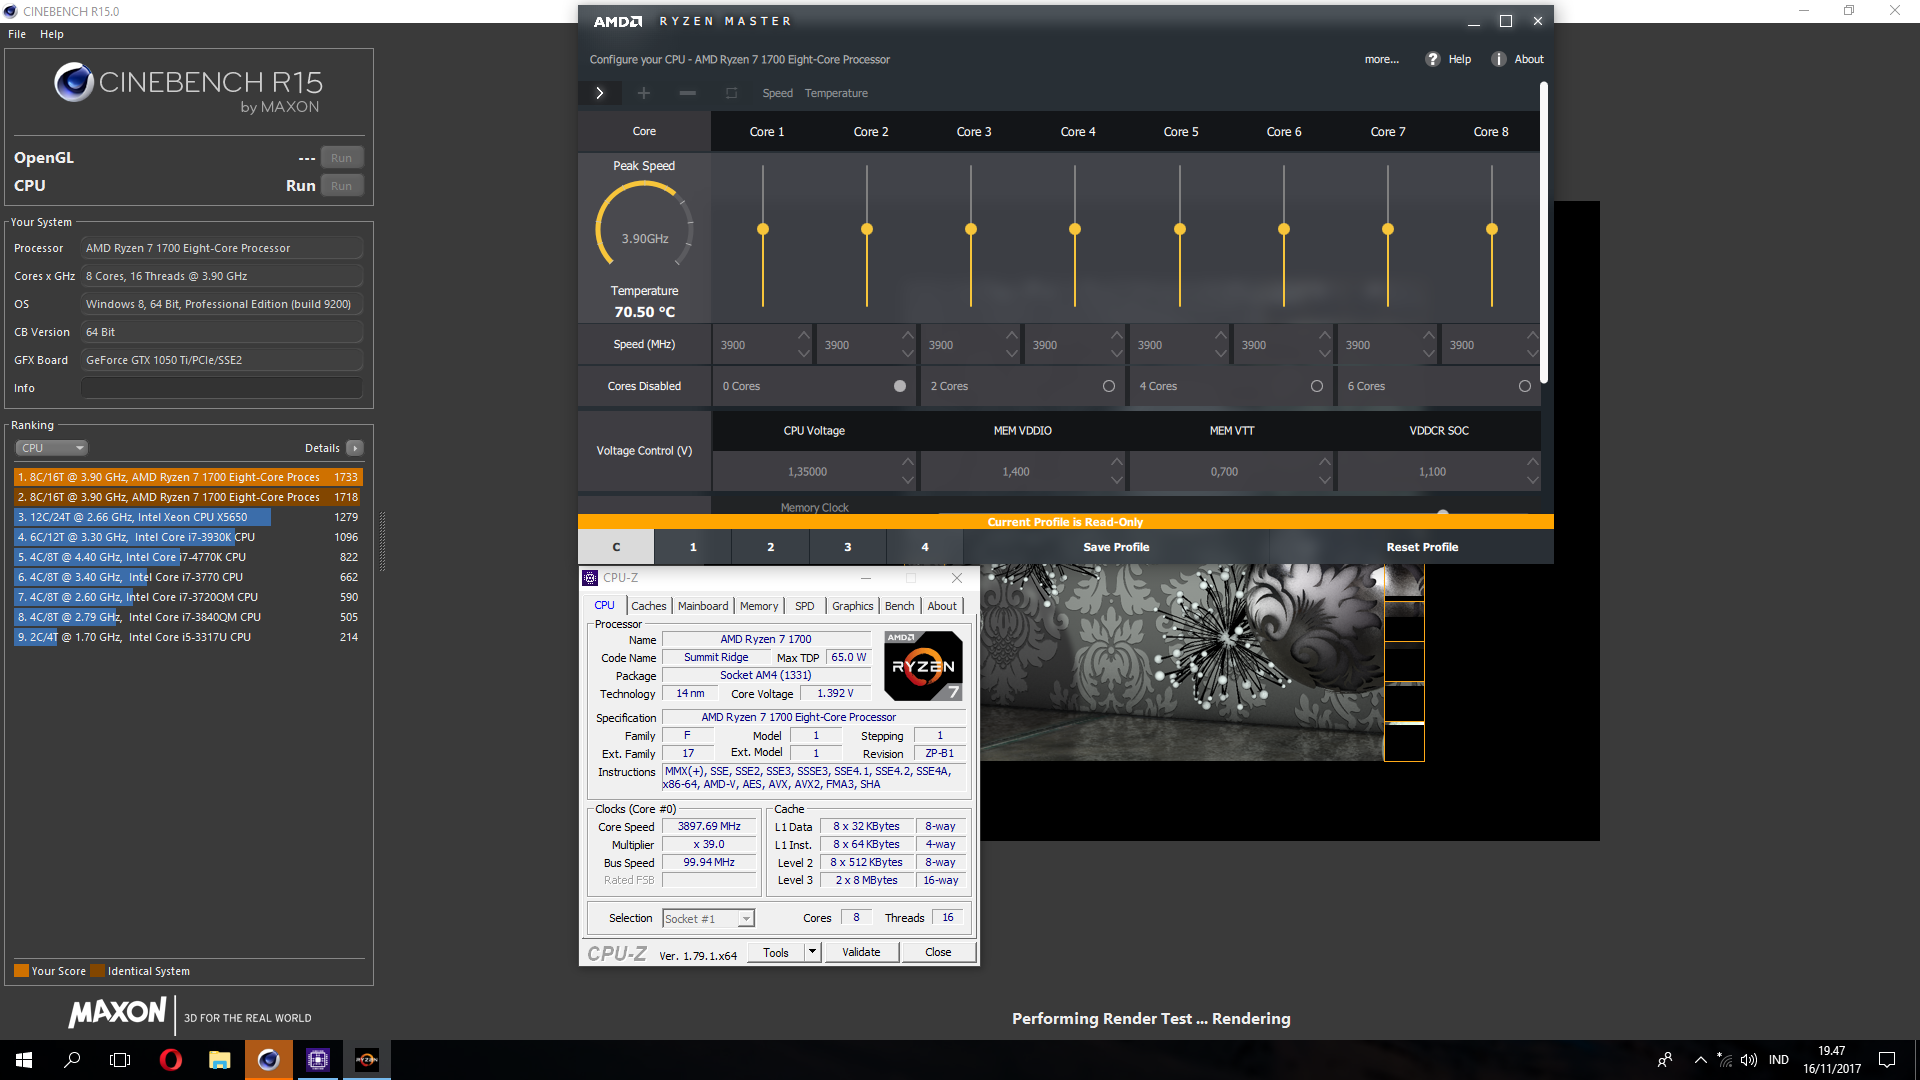Click the Ryzen logo in CPU-Z
Viewport: 1920px width, 1080px height.
tap(923, 665)
